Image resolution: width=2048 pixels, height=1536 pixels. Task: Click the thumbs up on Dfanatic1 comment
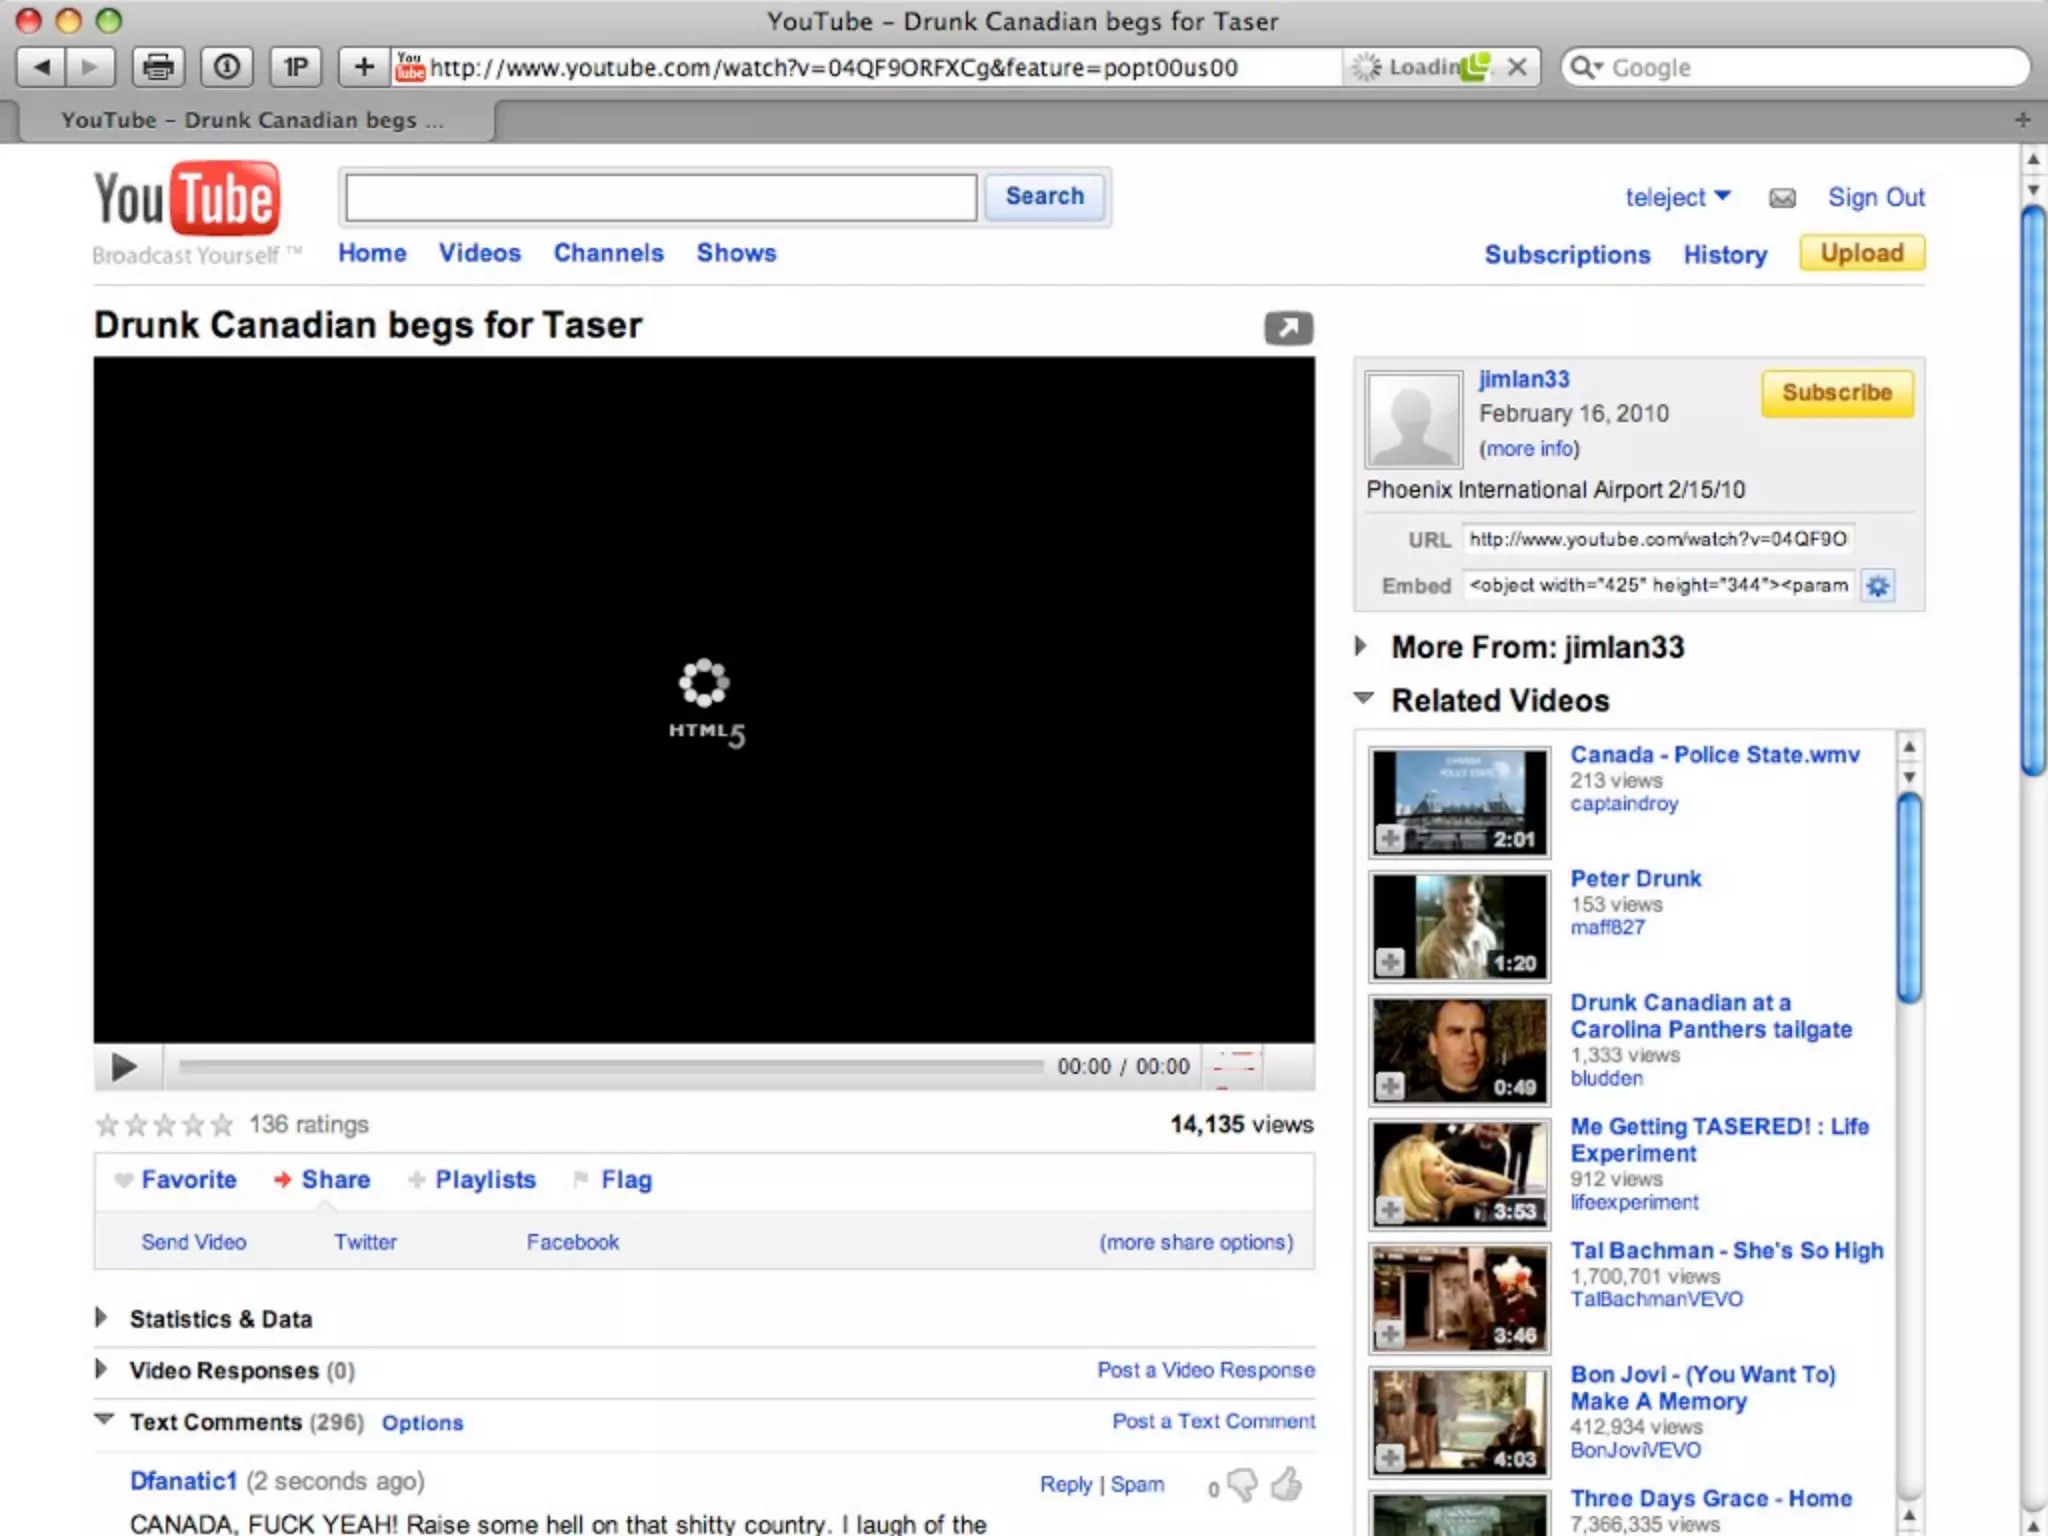tap(1287, 1484)
